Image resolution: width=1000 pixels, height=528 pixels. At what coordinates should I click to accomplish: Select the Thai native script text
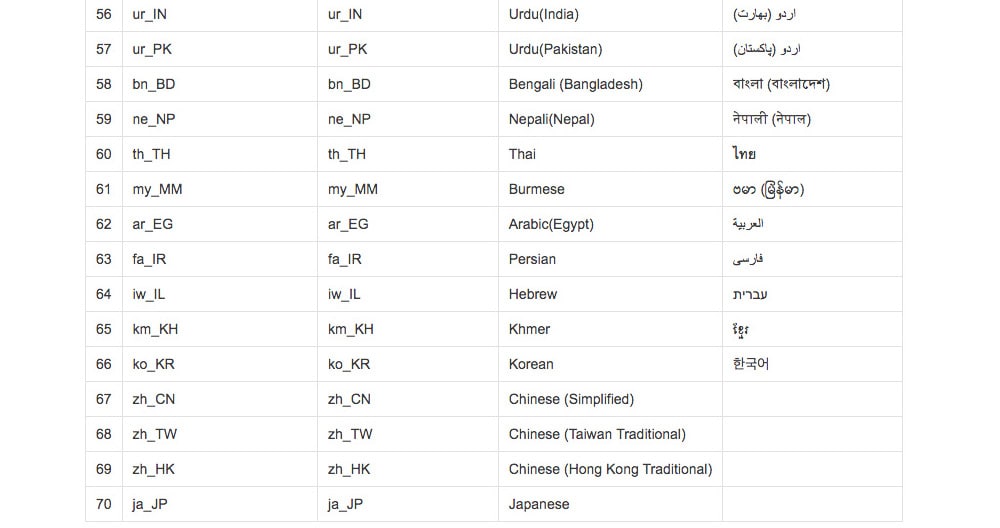[744, 154]
